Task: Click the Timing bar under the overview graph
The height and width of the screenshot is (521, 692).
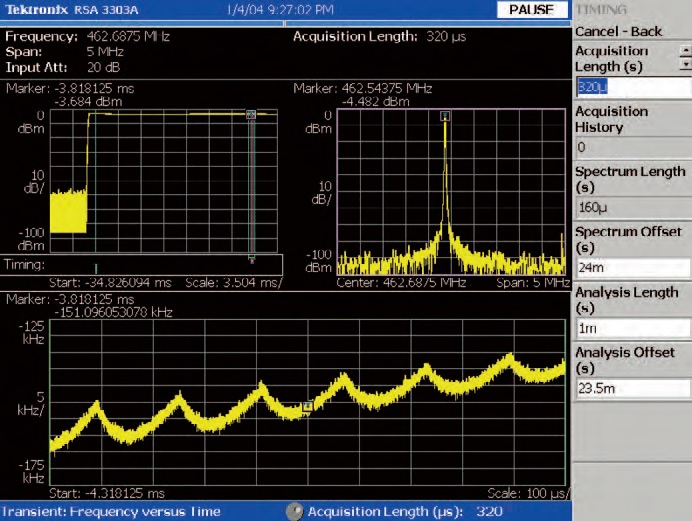Action: pos(142,265)
